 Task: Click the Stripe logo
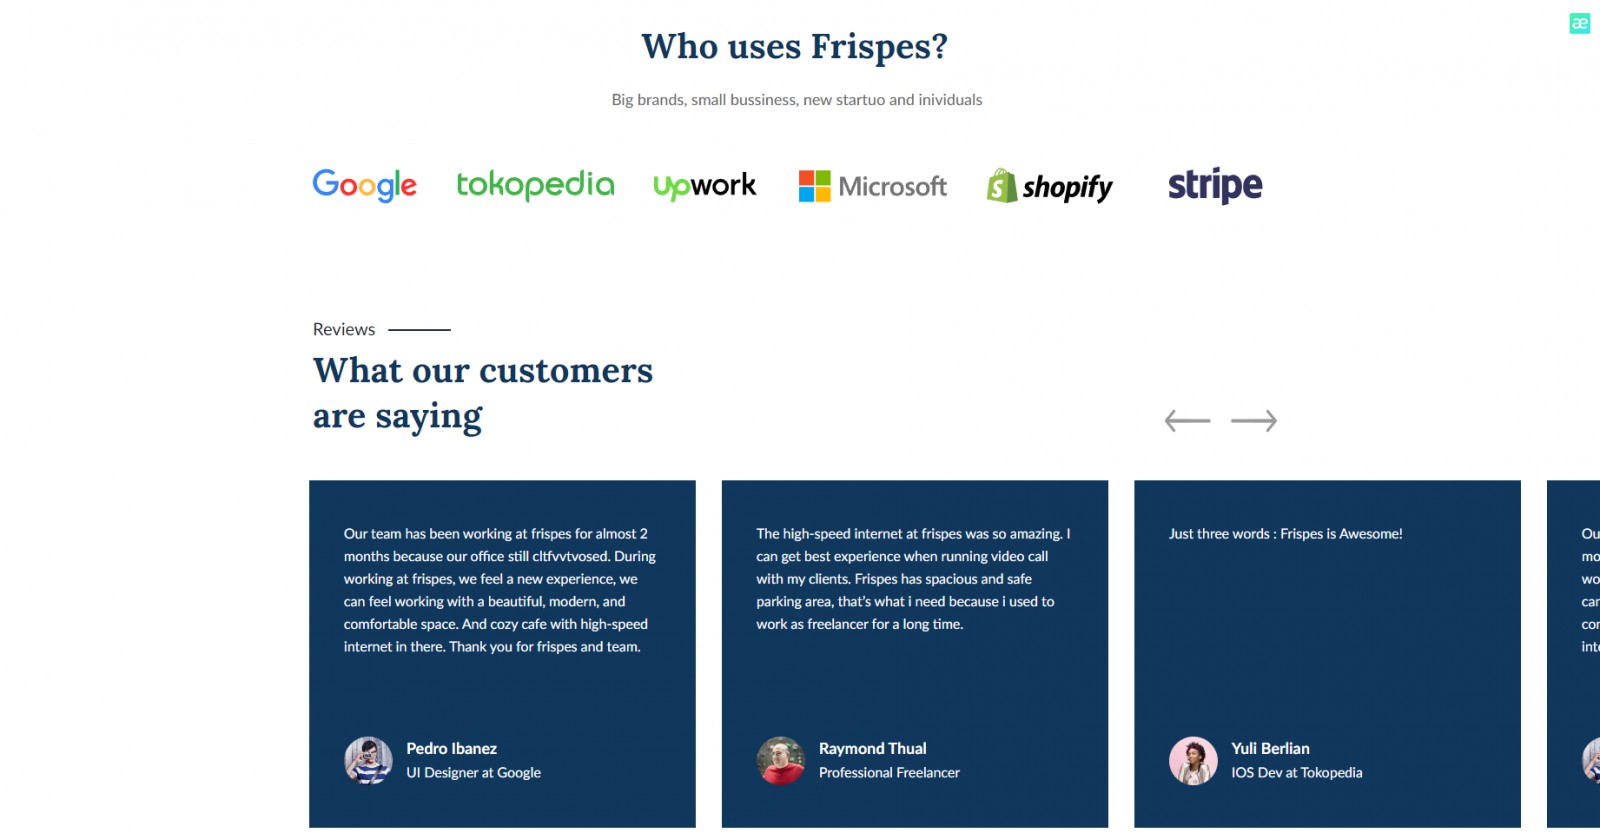(1215, 185)
